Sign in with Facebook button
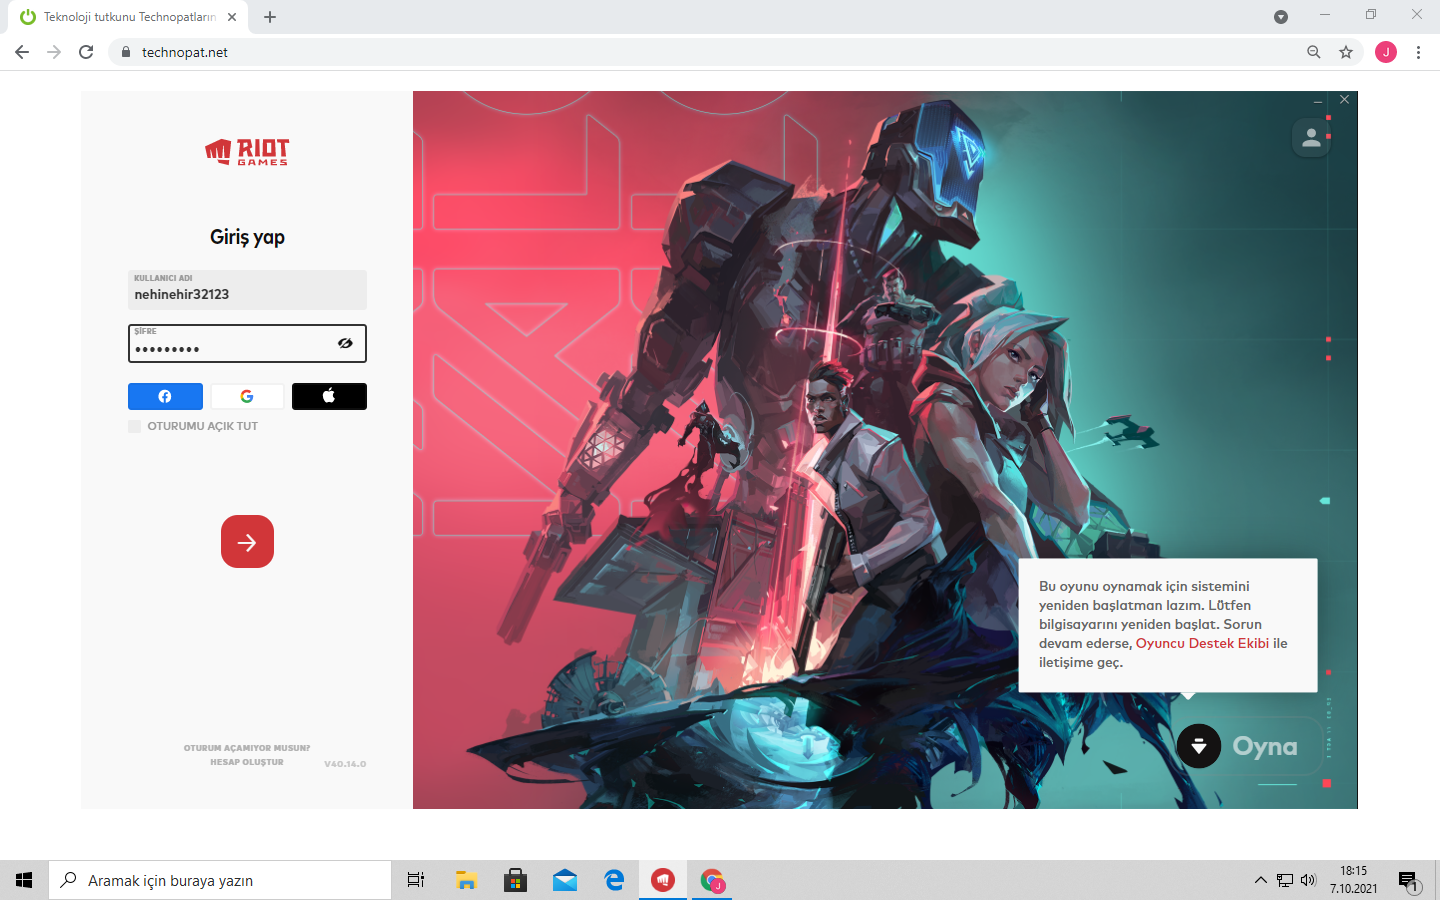The width and height of the screenshot is (1440, 900). click(x=165, y=397)
